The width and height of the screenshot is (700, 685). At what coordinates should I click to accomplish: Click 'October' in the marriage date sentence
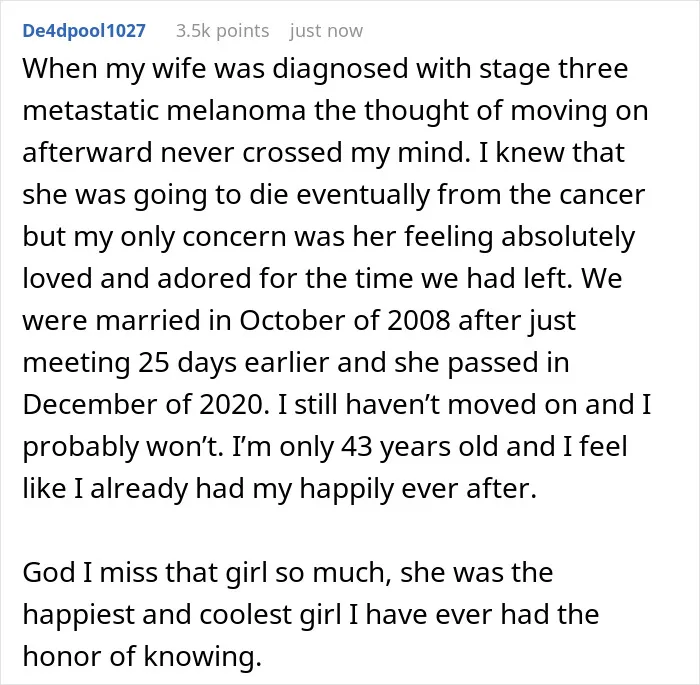(292, 320)
